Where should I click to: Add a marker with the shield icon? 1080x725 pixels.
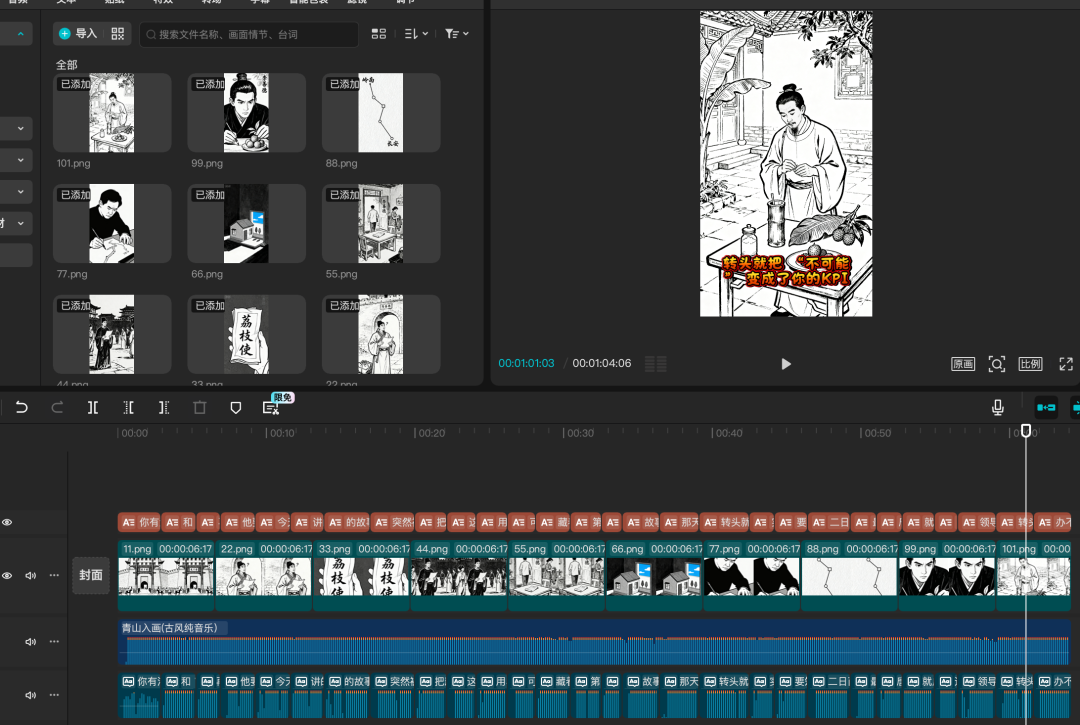tap(236, 408)
